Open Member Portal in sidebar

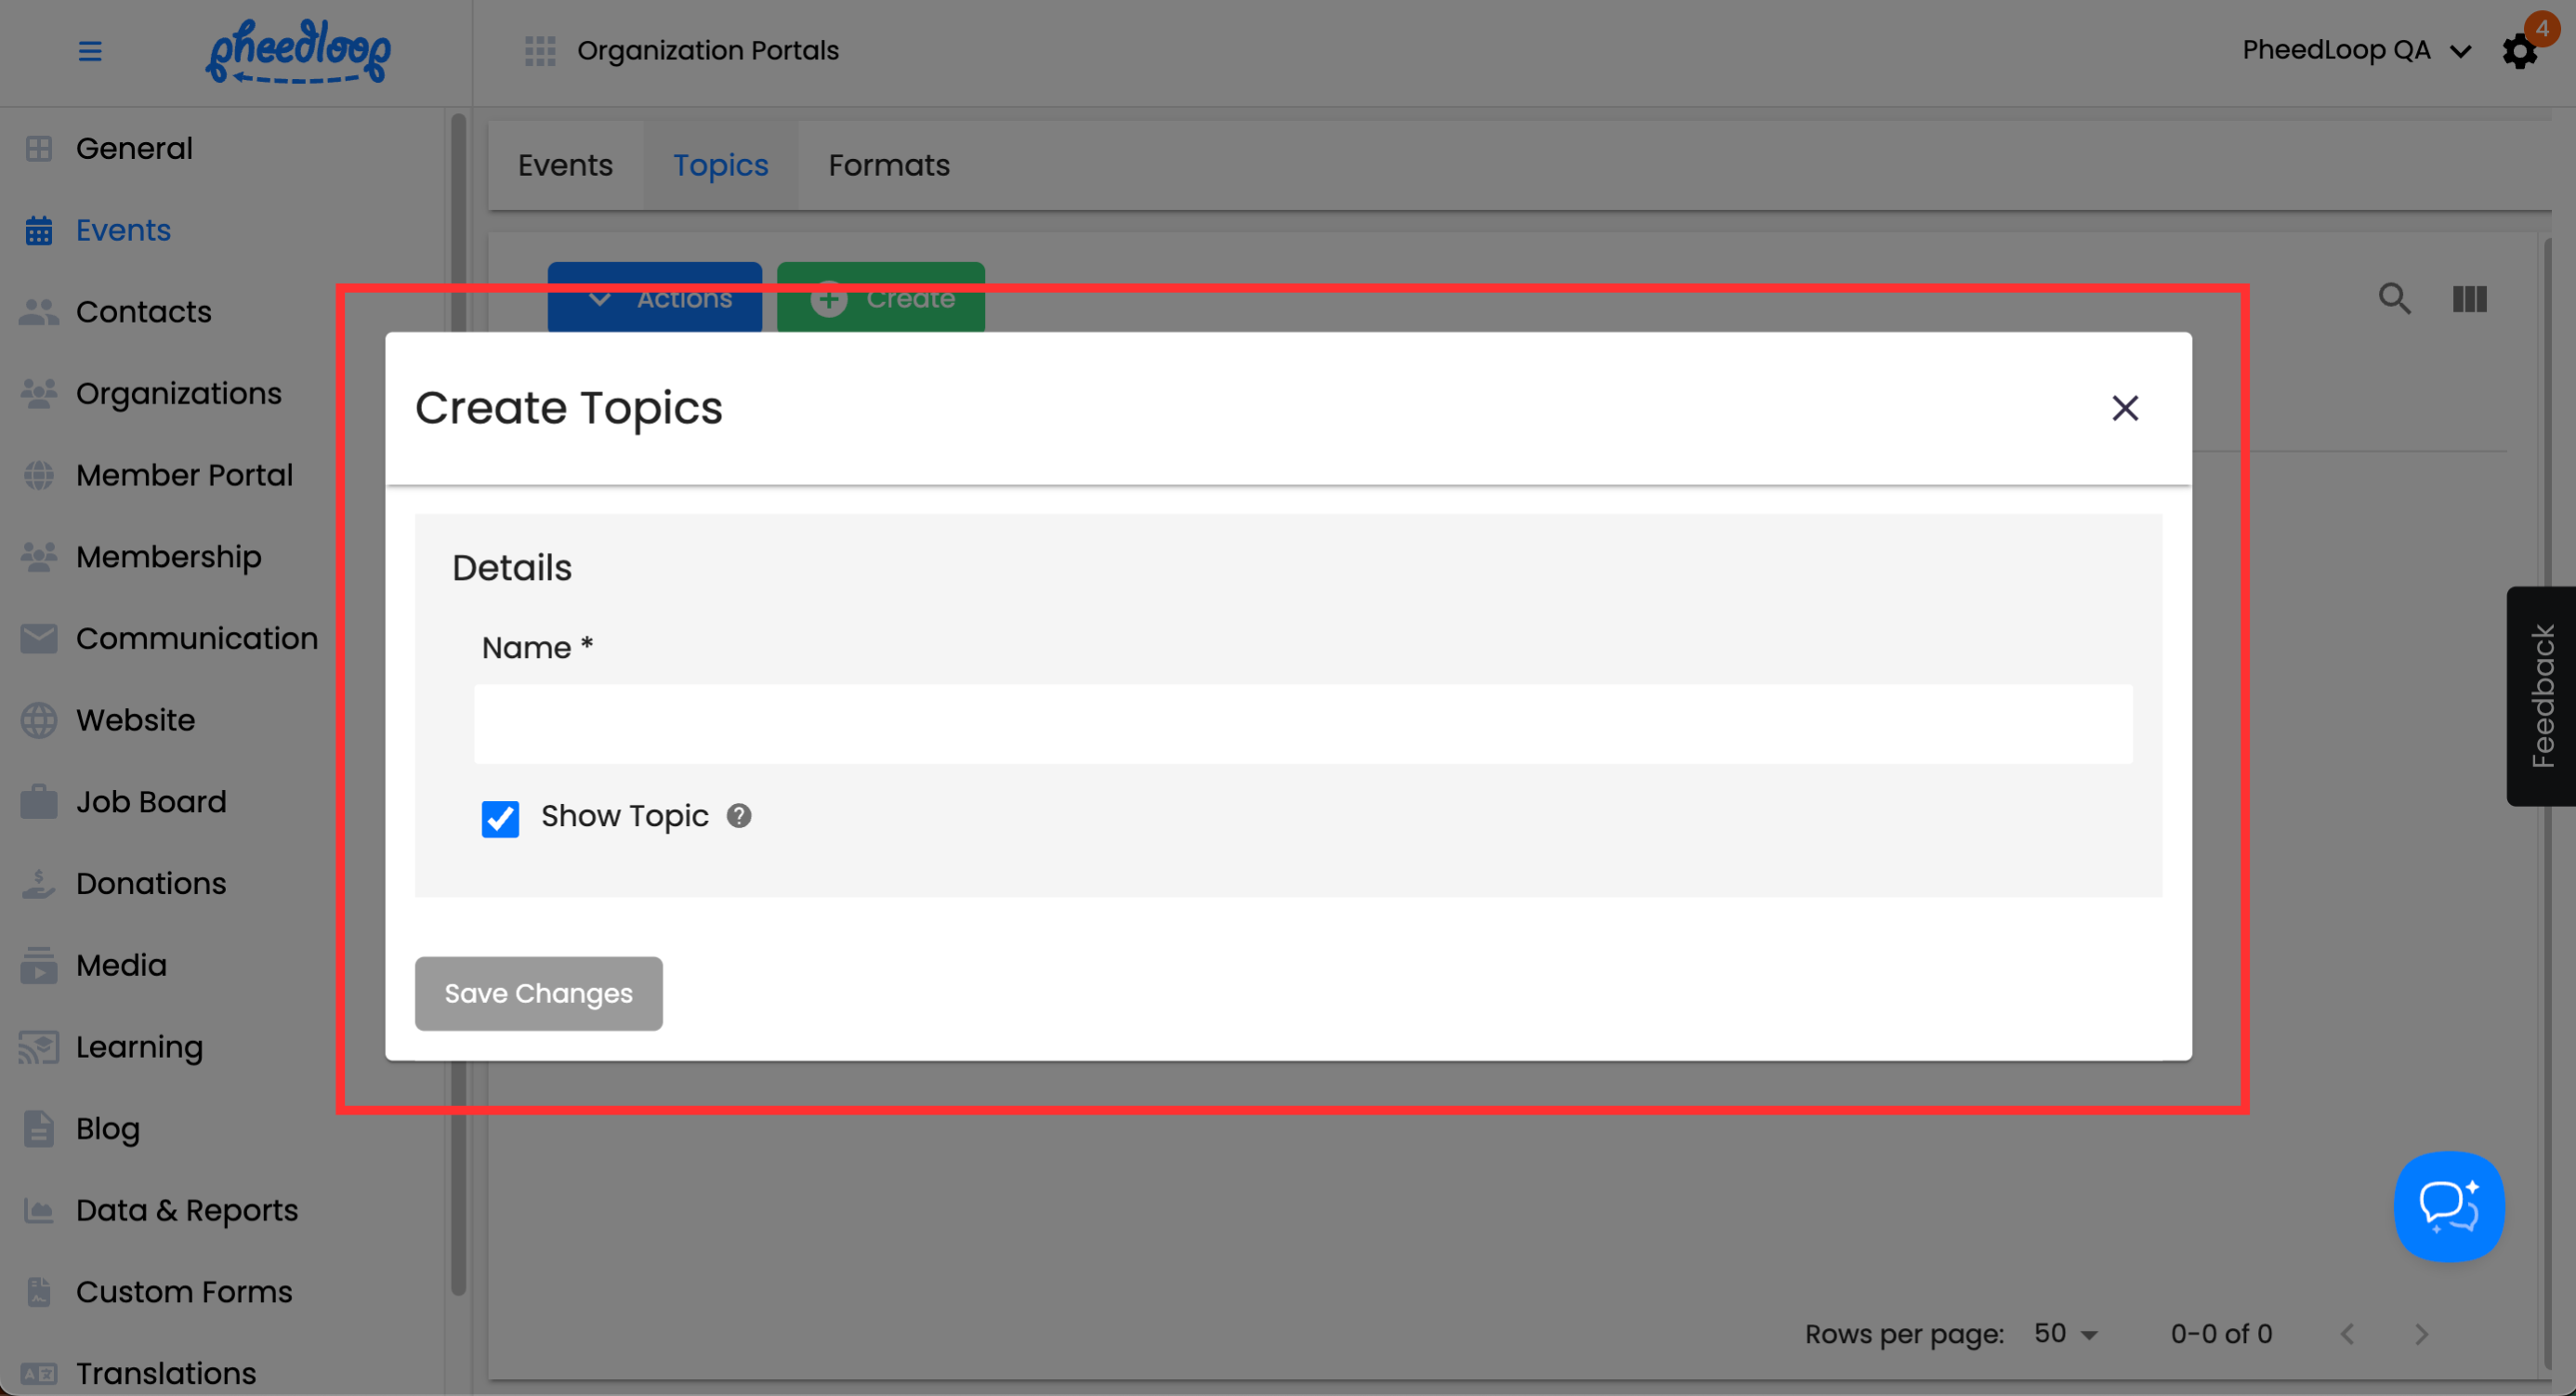[x=184, y=475]
